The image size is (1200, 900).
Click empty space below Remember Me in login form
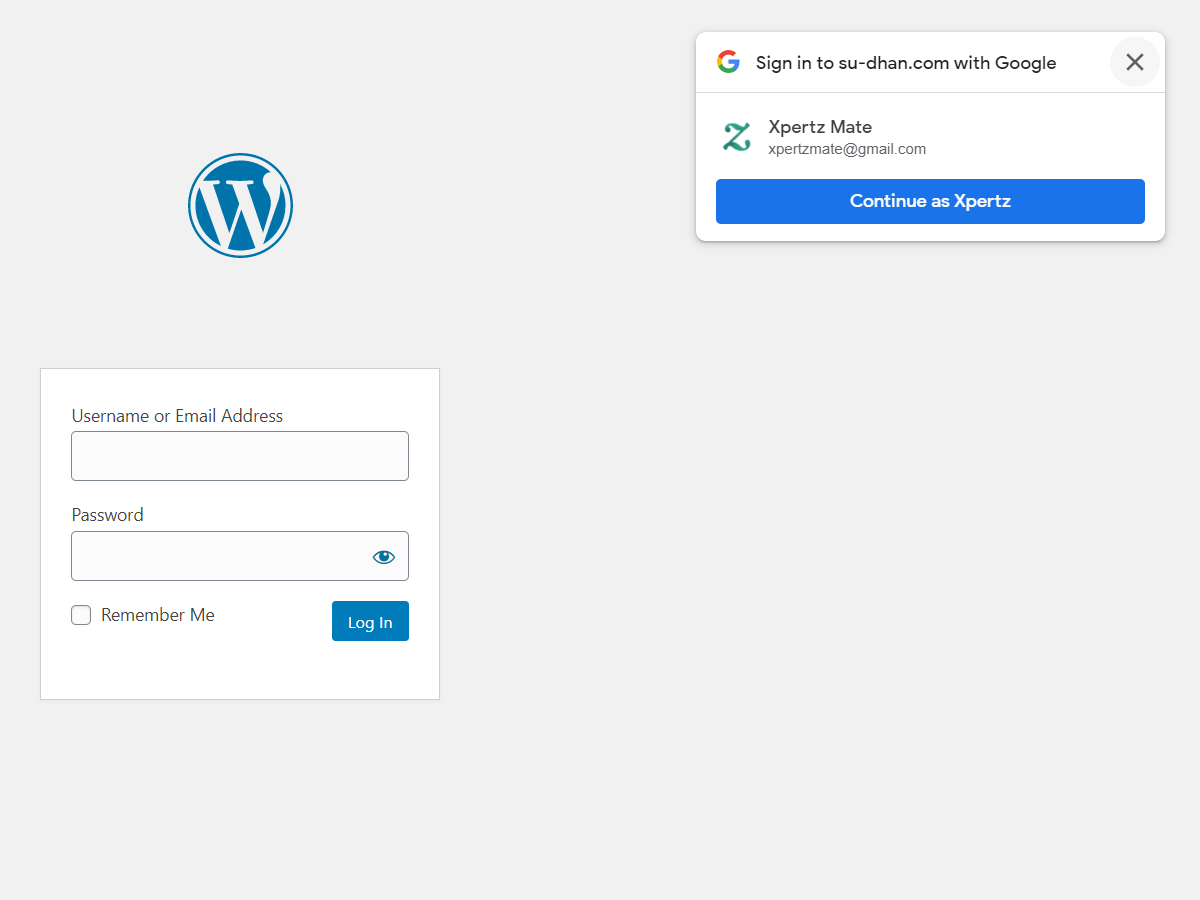tap(200, 668)
